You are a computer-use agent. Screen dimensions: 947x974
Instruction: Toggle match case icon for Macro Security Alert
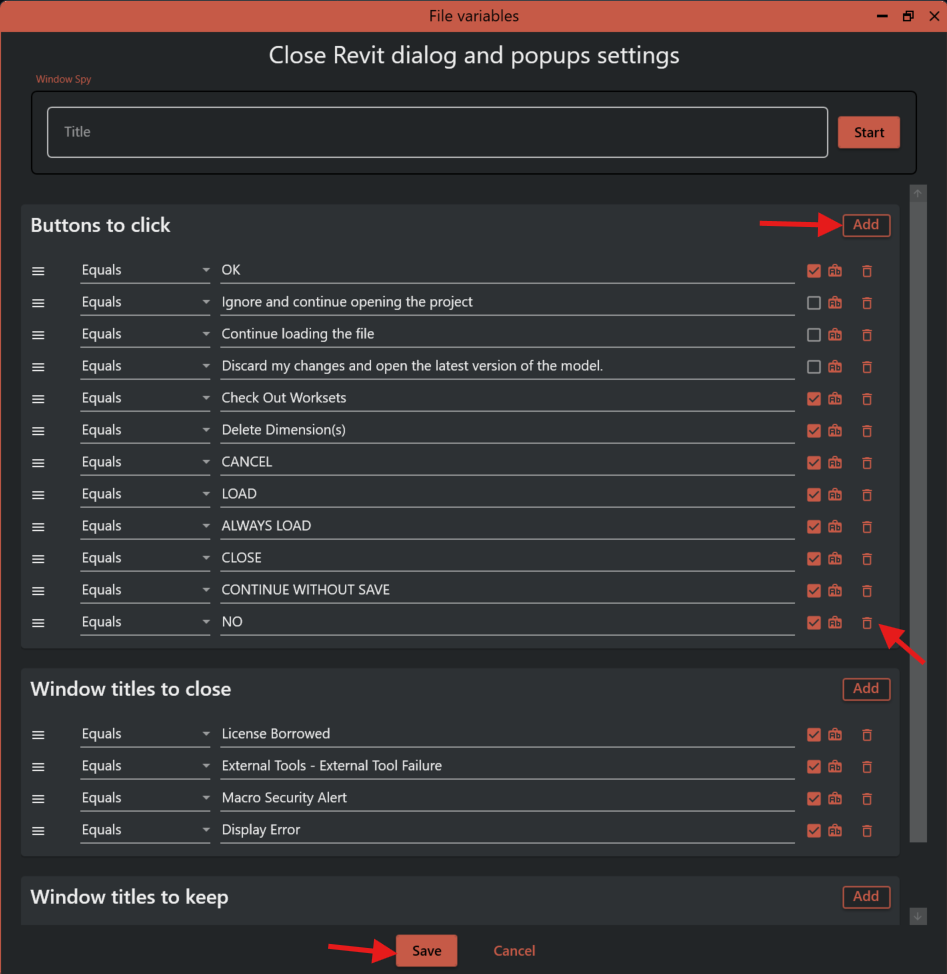pos(835,798)
